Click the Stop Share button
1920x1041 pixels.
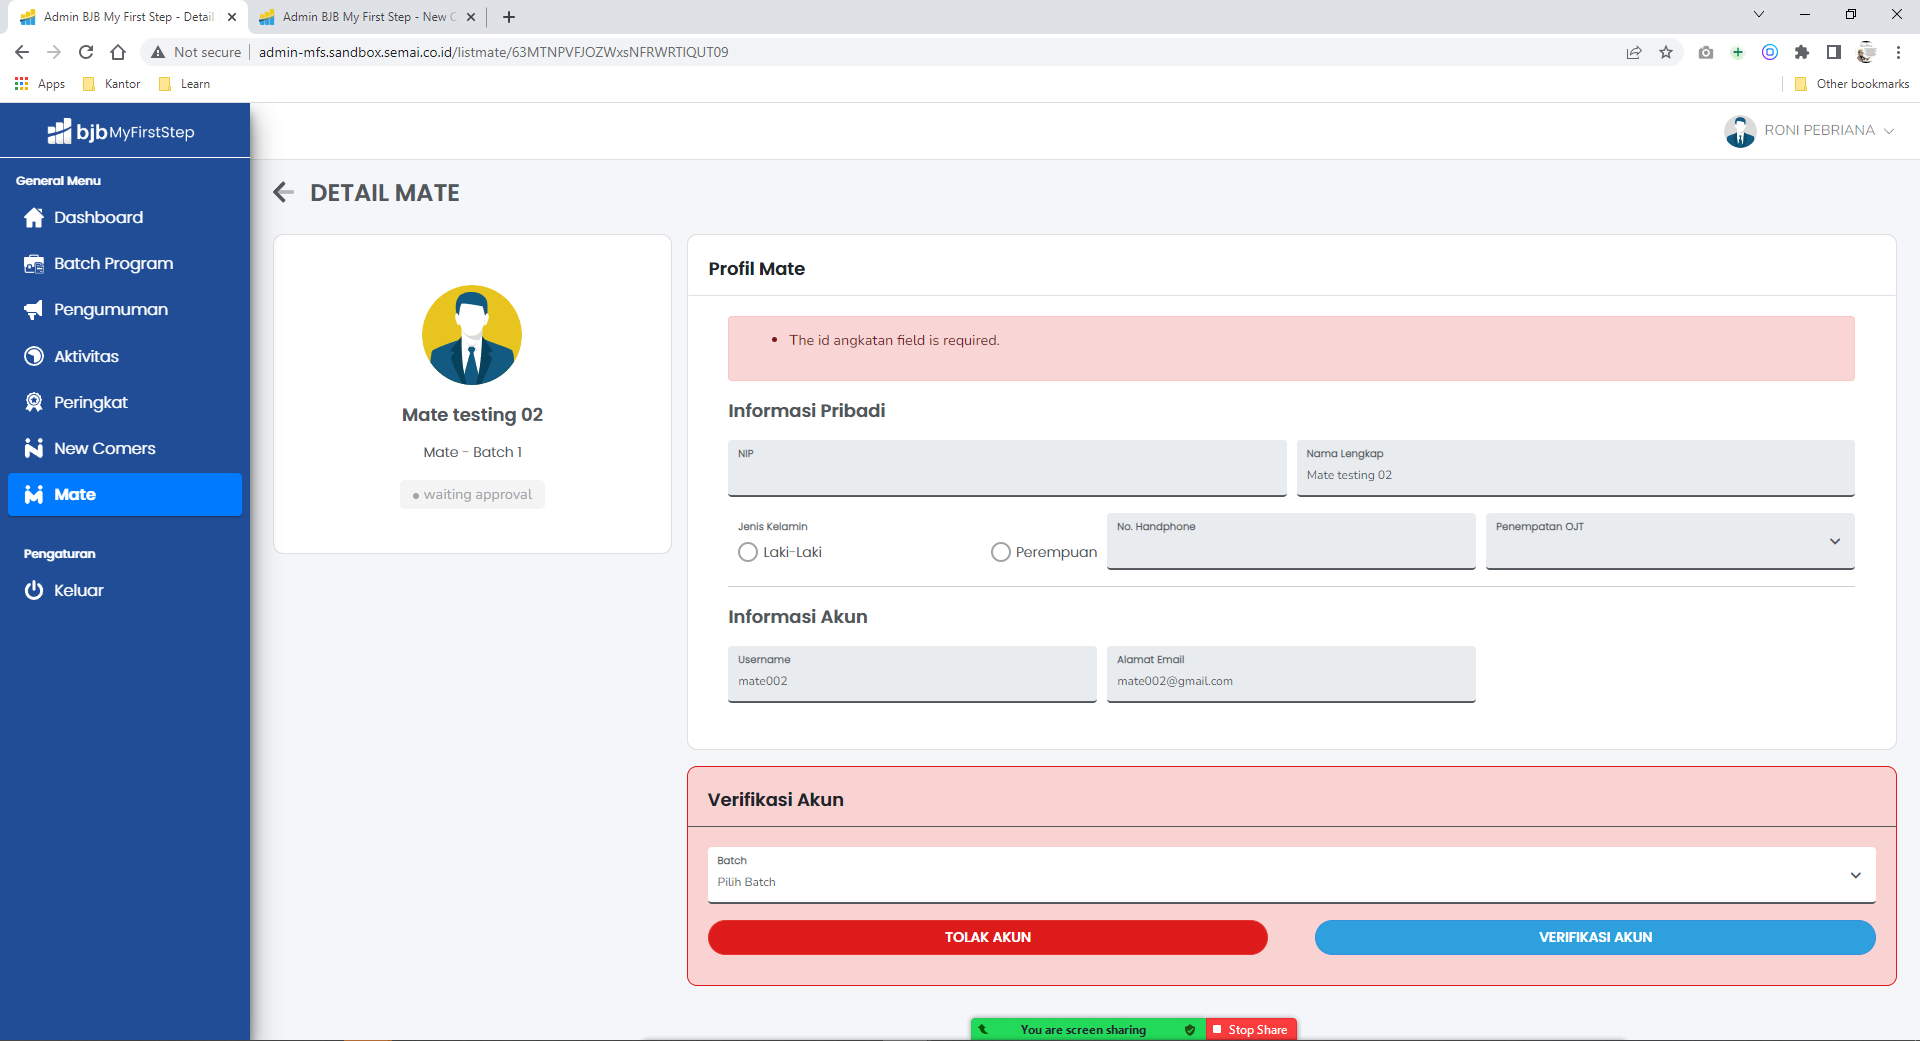1251,1030
